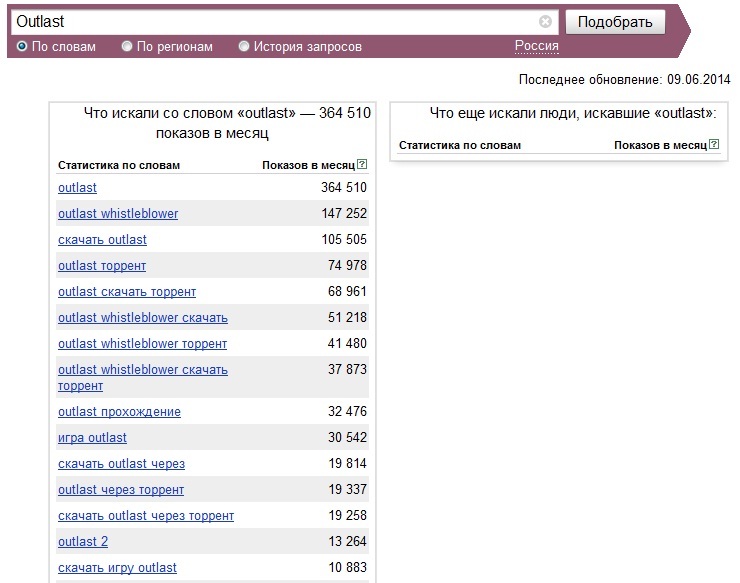
Task: Open the 'Россия' region selector
Action: 537,46
